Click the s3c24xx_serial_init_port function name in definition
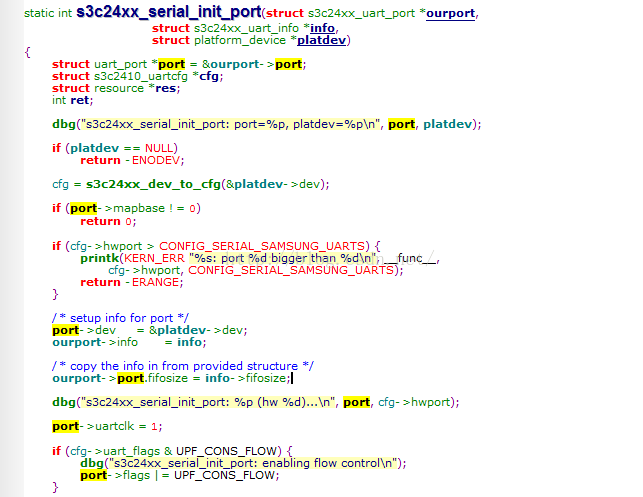This screenshot has height=497, width=643. tap(169, 12)
